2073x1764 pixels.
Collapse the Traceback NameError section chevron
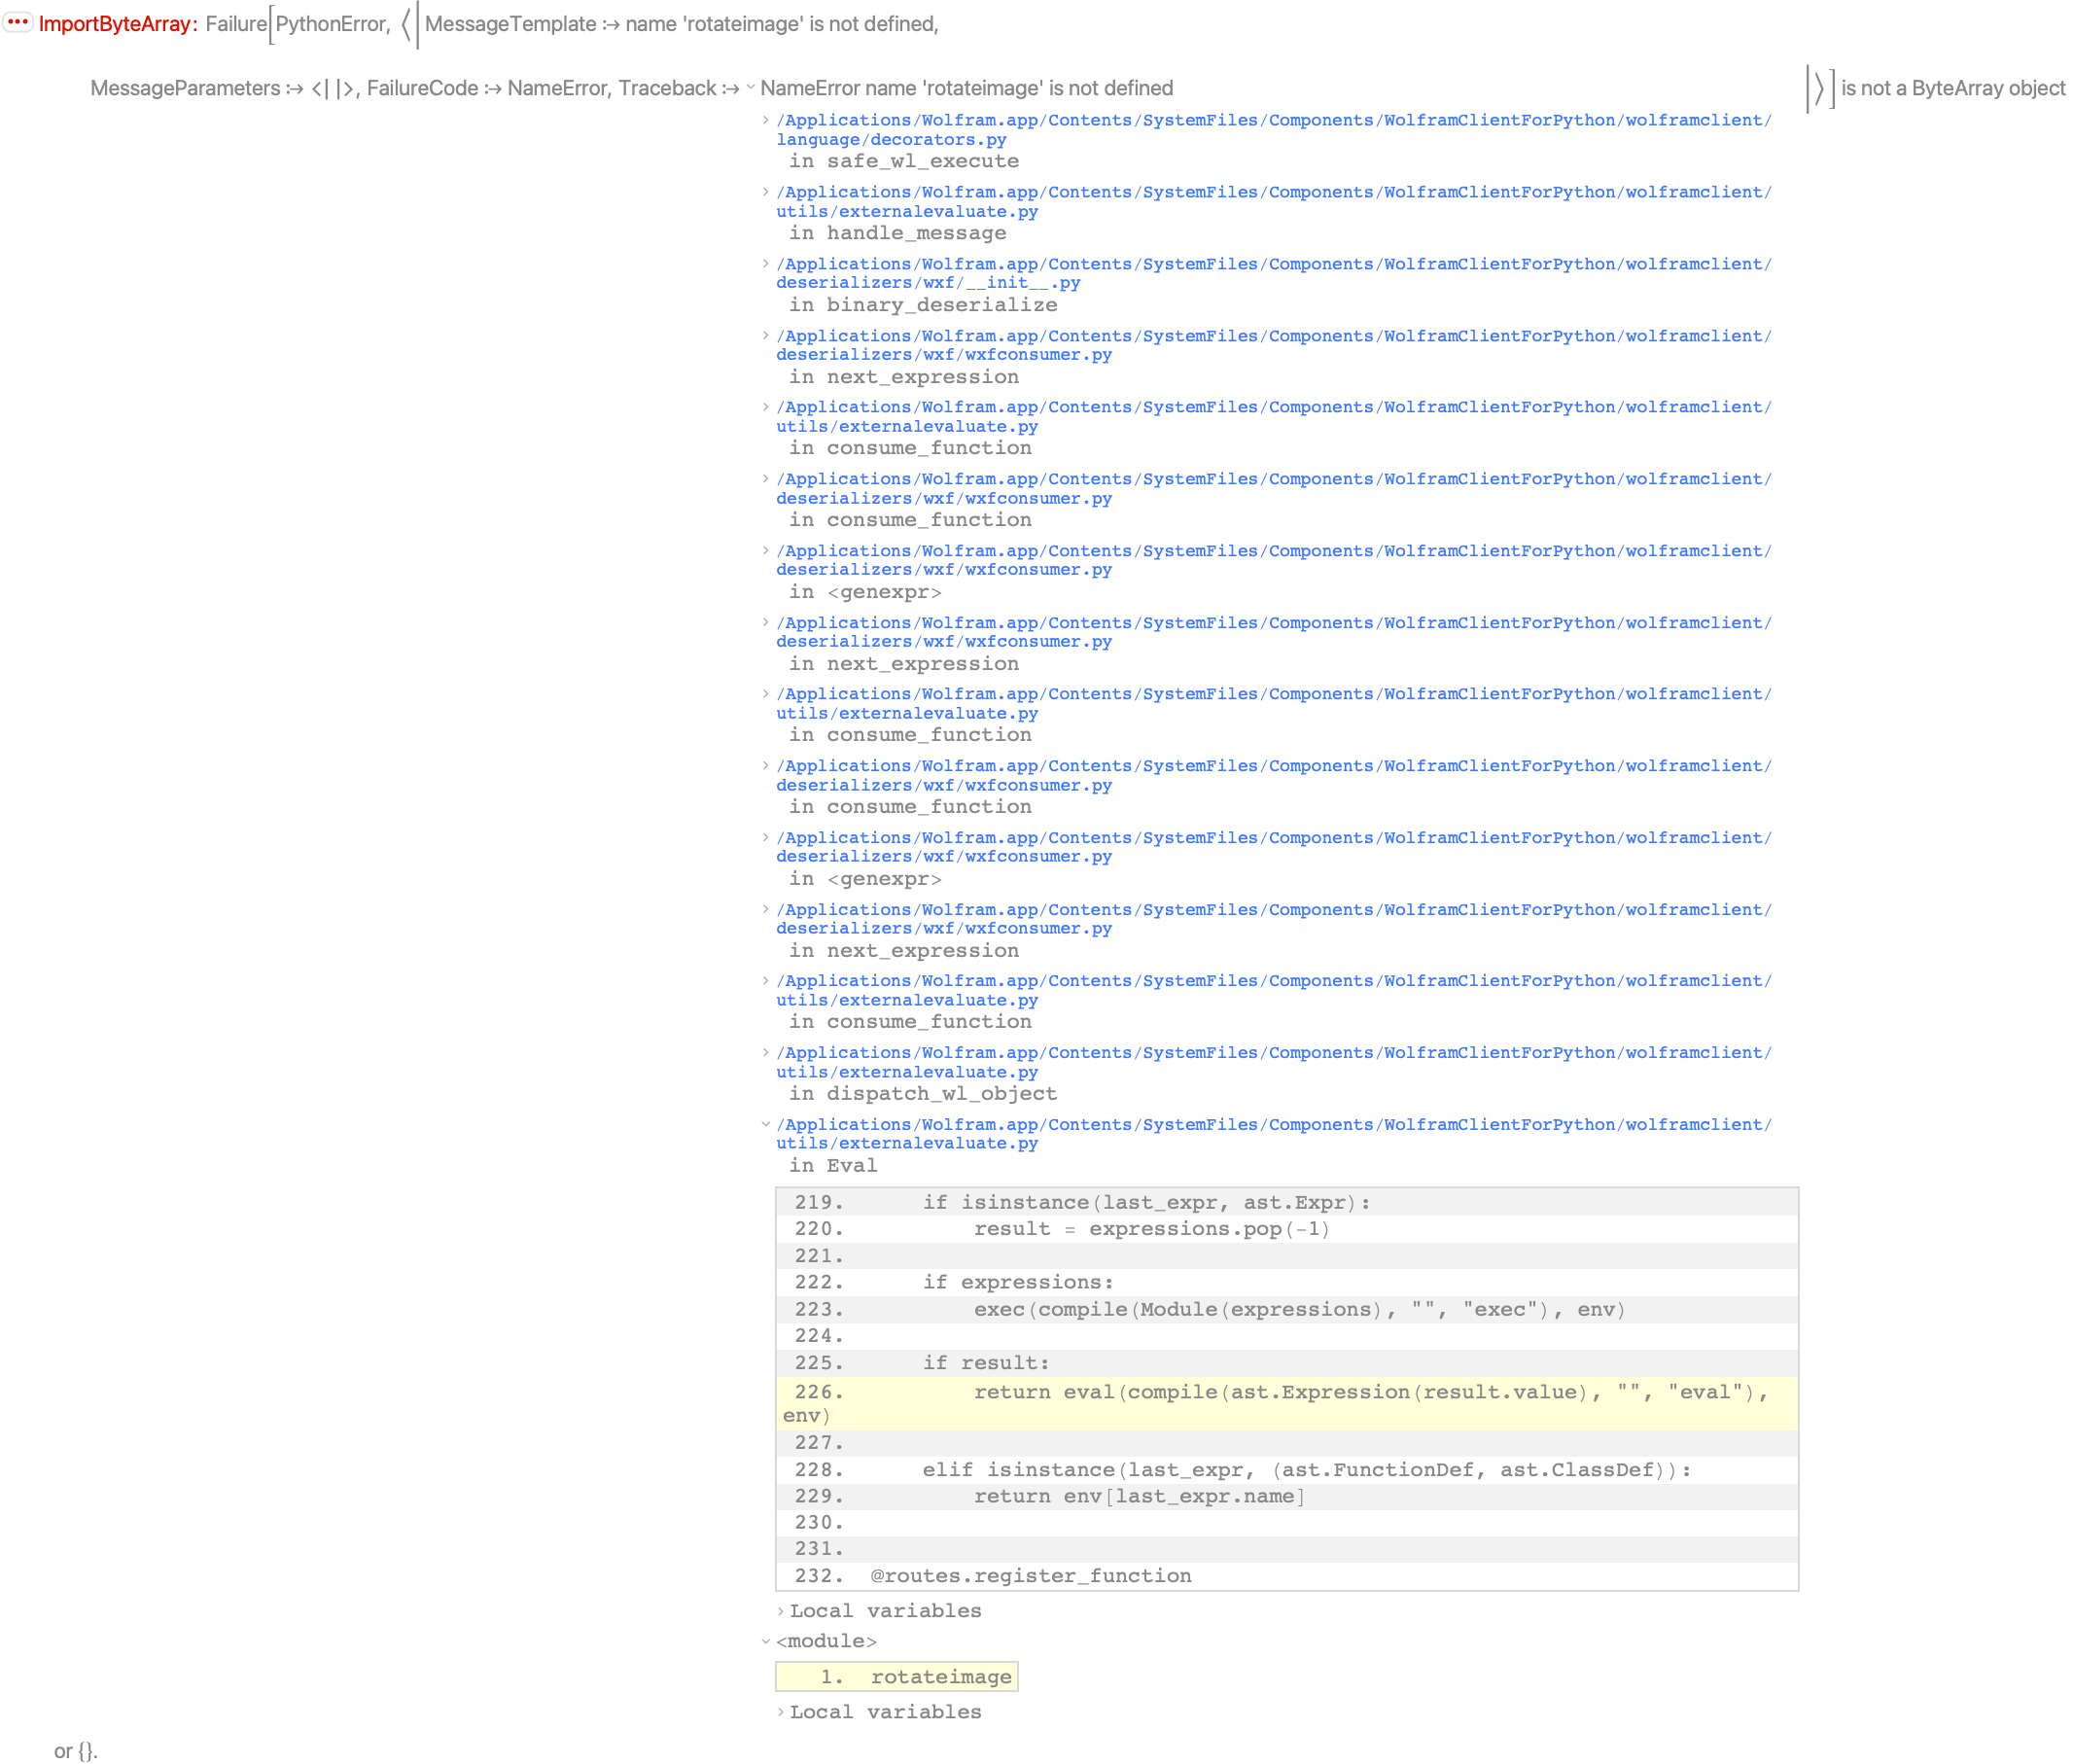(x=750, y=88)
